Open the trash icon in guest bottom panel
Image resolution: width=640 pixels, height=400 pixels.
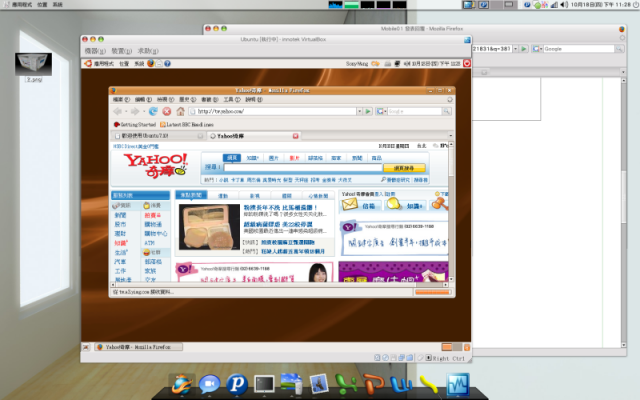(467, 347)
